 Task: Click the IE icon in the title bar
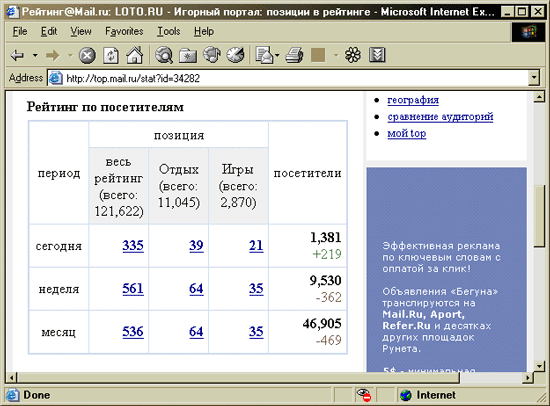tap(12, 12)
